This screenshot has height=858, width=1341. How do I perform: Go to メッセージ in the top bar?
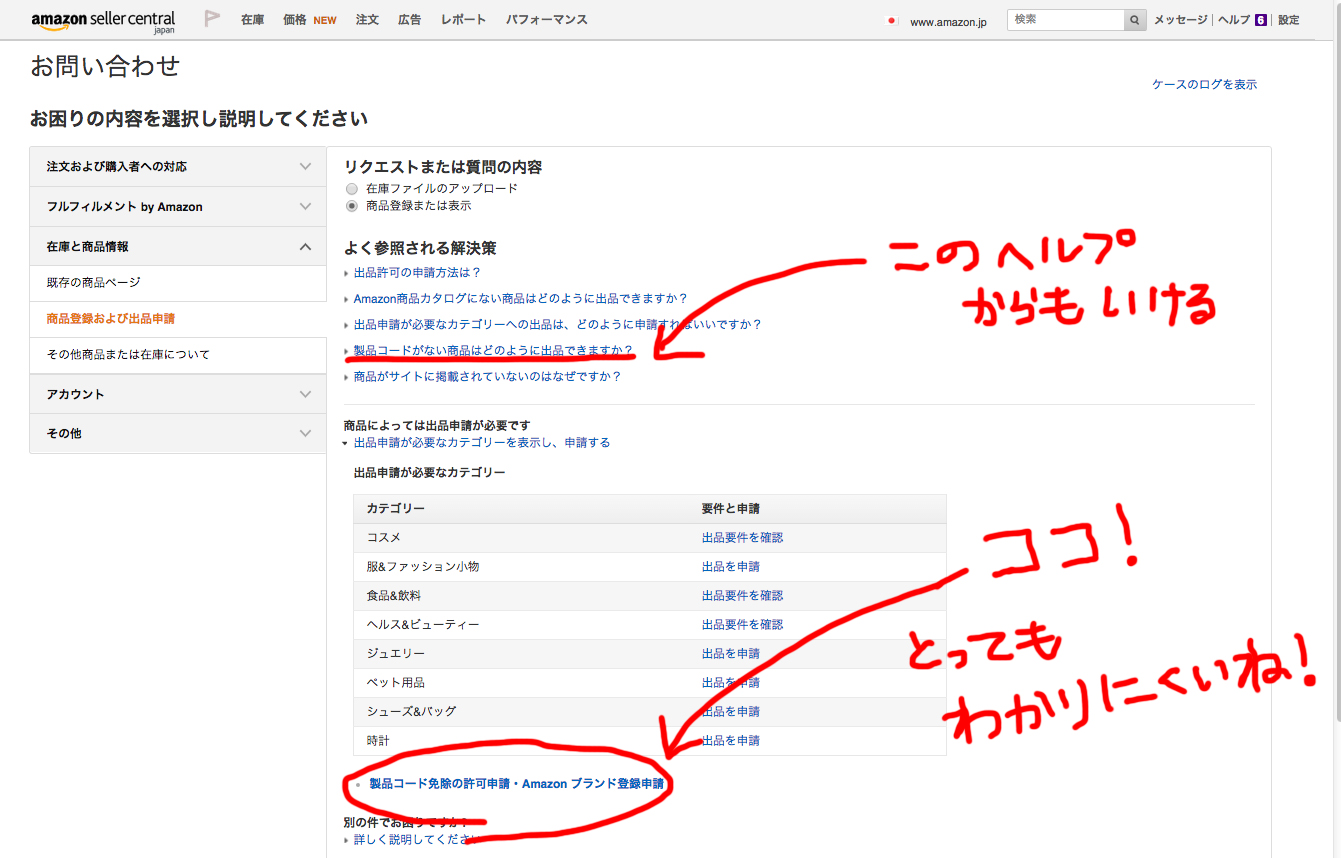pos(1181,20)
